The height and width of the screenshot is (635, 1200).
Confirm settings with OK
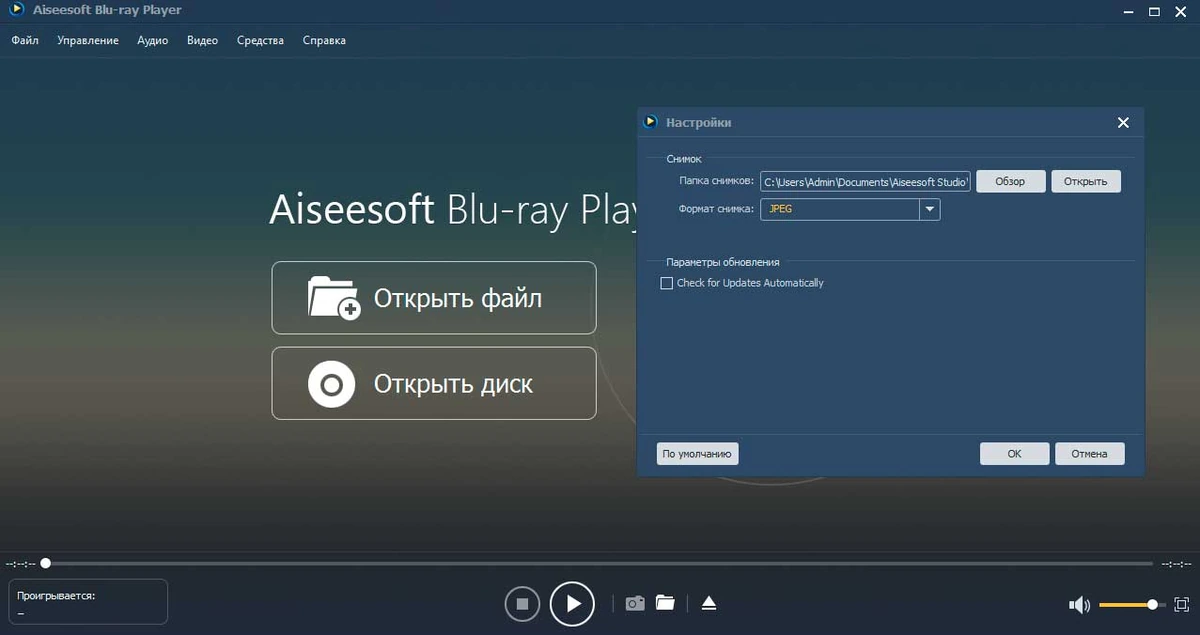(x=1014, y=454)
